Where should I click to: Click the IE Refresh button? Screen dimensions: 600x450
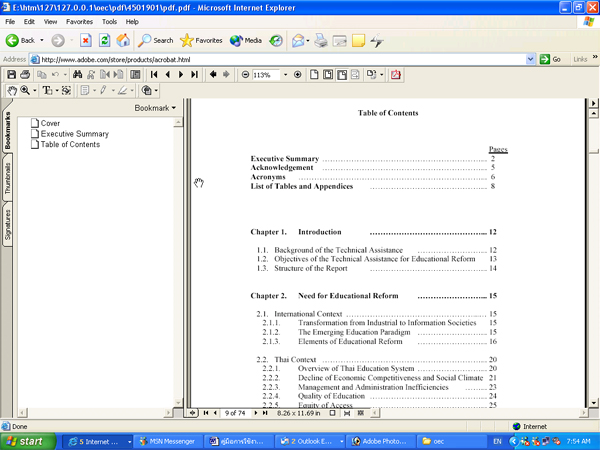pyautogui.click(x=104, y=41)
